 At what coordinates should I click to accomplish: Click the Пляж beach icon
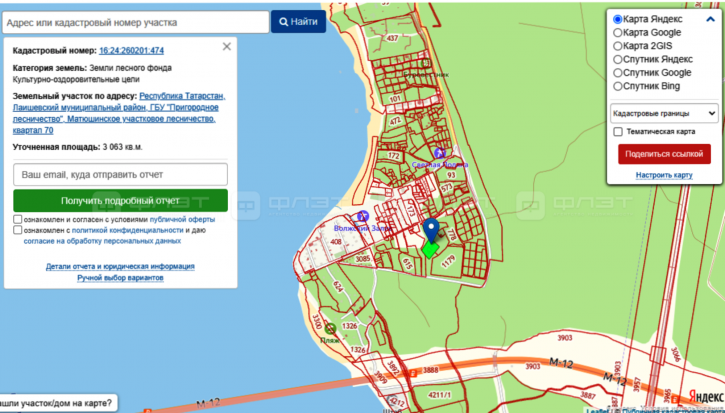click(330, 329)
